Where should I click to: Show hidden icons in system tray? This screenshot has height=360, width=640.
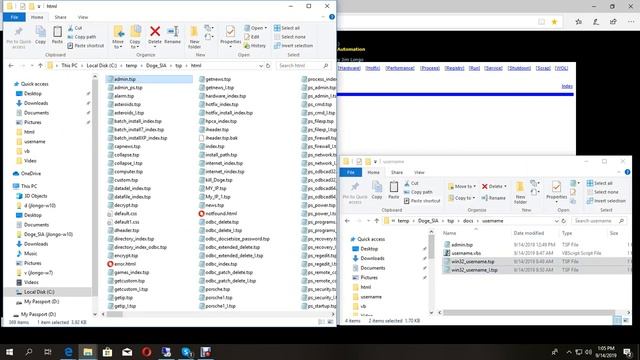569,351
